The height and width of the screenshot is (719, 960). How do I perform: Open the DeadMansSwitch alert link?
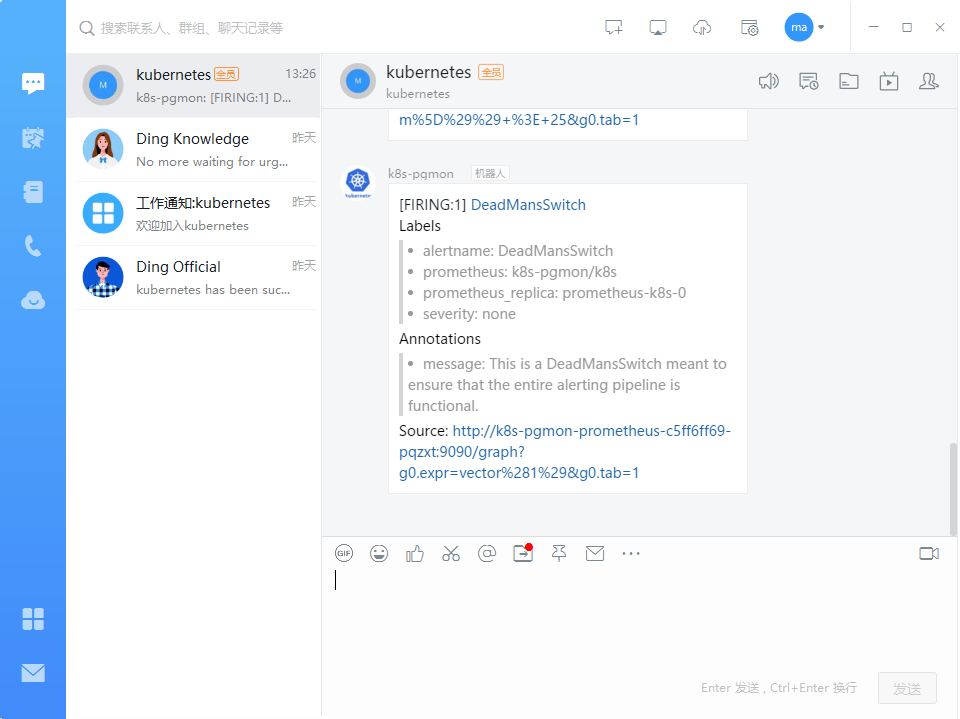click(x=528, y=205)
